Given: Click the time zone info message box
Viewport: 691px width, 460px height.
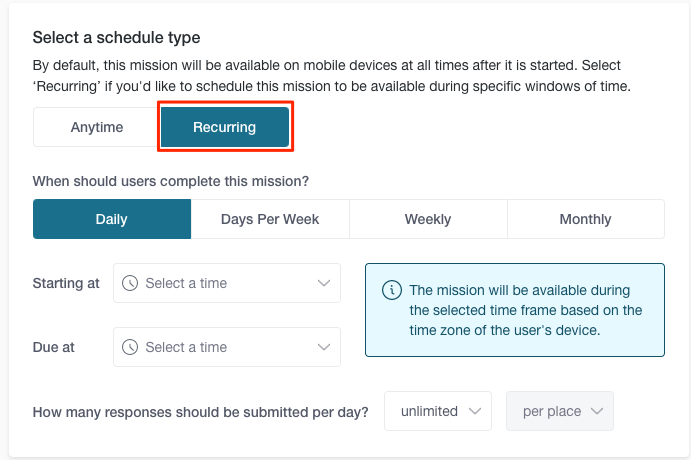Looking at the screenshot, I should point(515,310).
